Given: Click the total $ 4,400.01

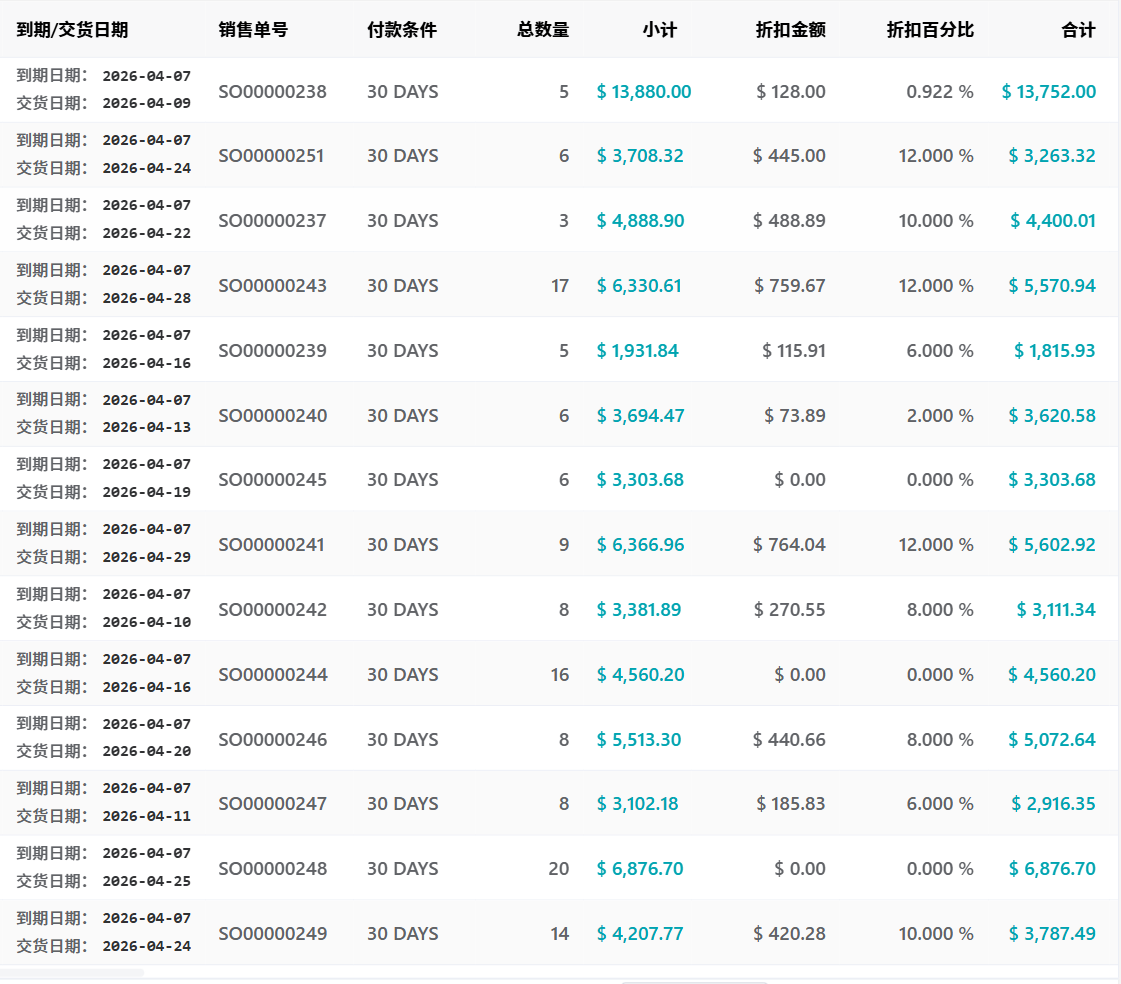Looking at the screenshot, I should (x=1053, y=221).
